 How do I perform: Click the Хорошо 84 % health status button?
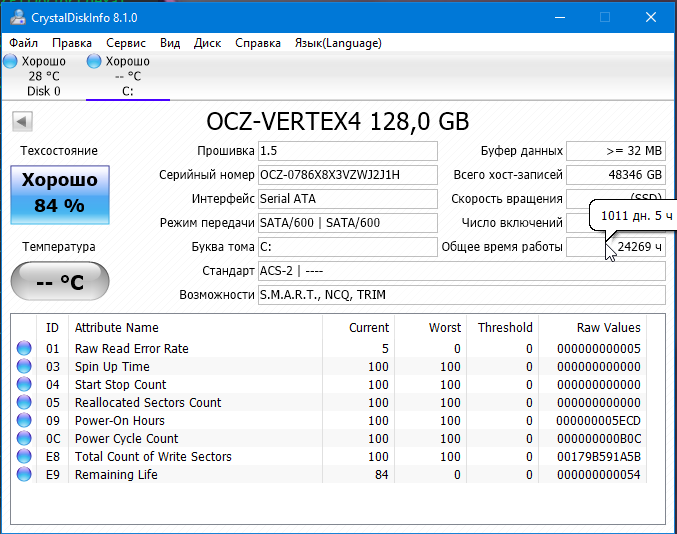coord(60,195)
